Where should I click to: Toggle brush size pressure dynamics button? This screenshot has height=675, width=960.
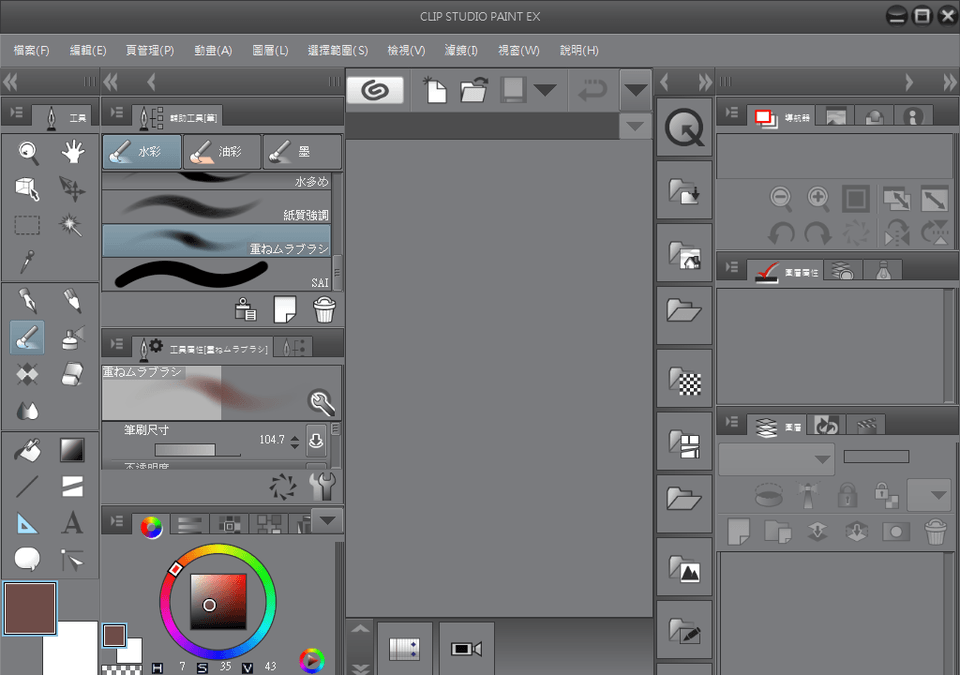pos(316,439)
